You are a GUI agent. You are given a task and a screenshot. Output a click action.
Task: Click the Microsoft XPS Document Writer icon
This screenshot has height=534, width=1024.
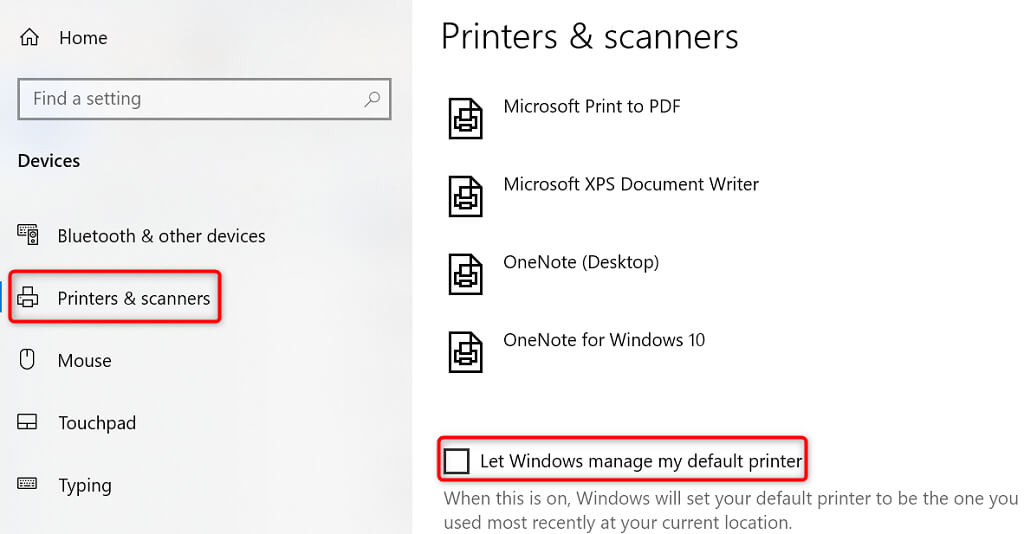465,196
